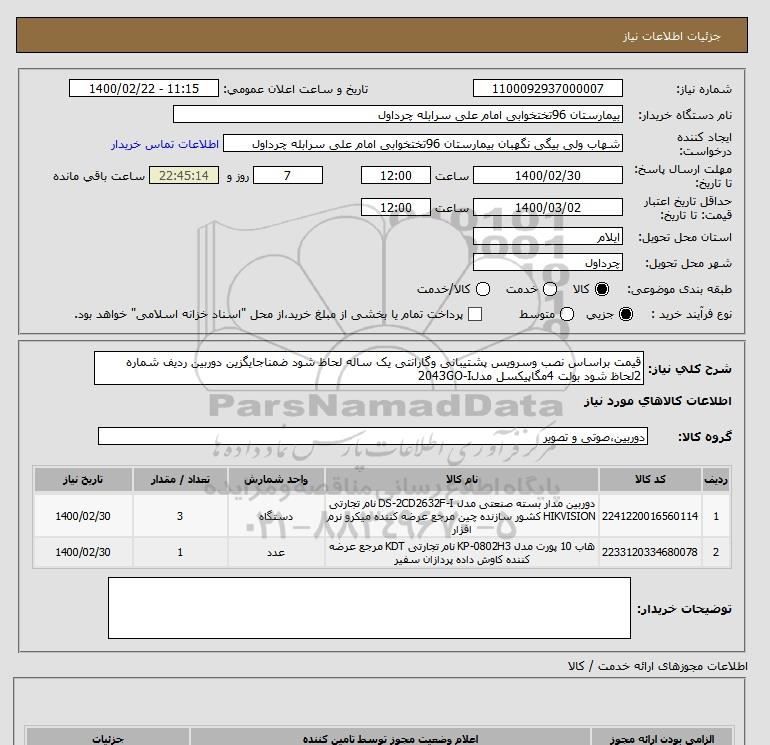The height and width of the screenshot is (745, 770).
Task: Click the general need description text box
Action: [x=369, y=368]
